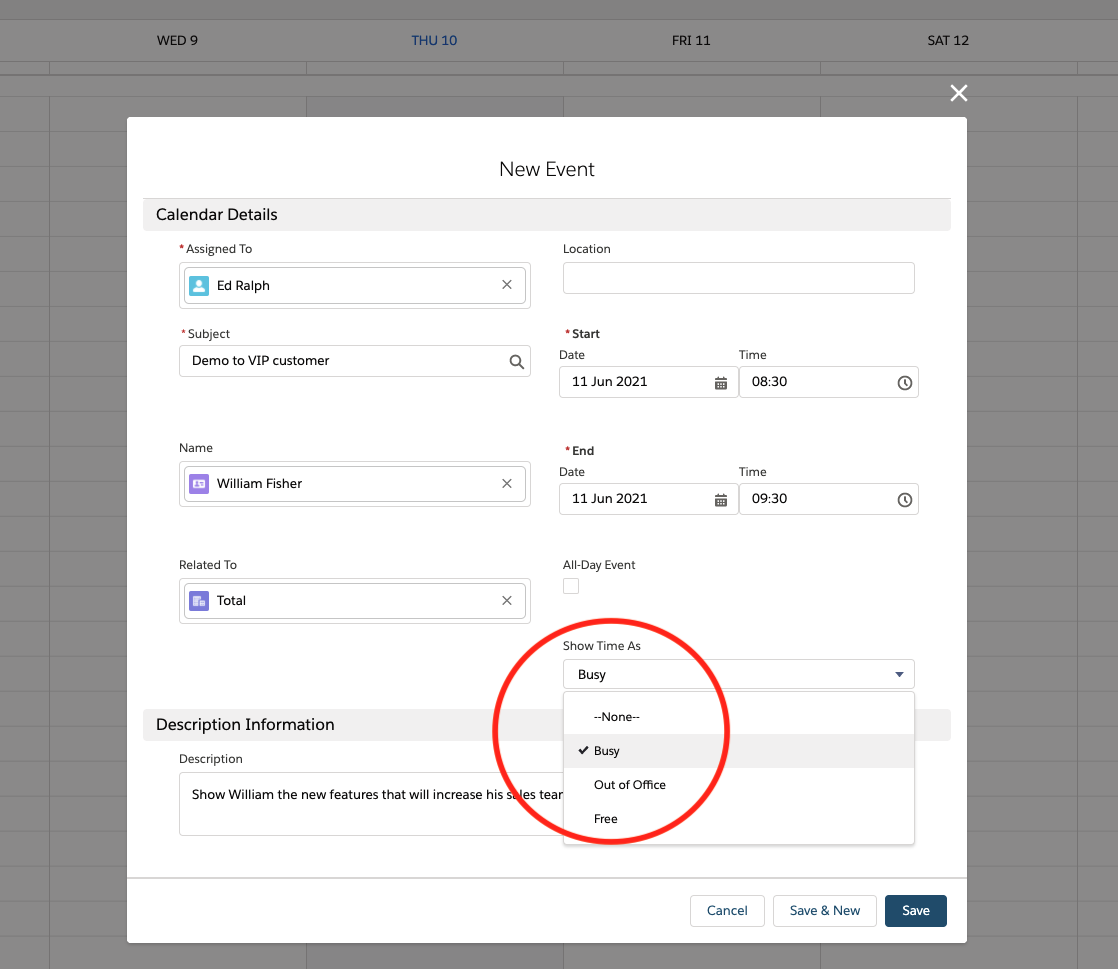
Task: Click the Location input field
Action: tap(738, 278)
